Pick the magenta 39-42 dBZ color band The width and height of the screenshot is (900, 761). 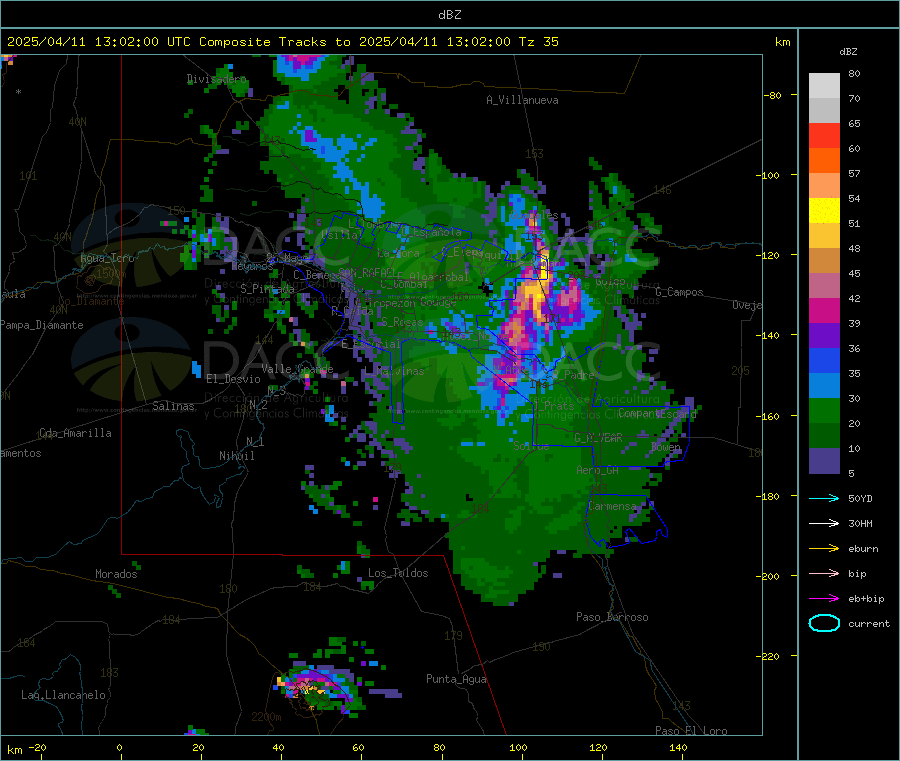click(824, 310)
